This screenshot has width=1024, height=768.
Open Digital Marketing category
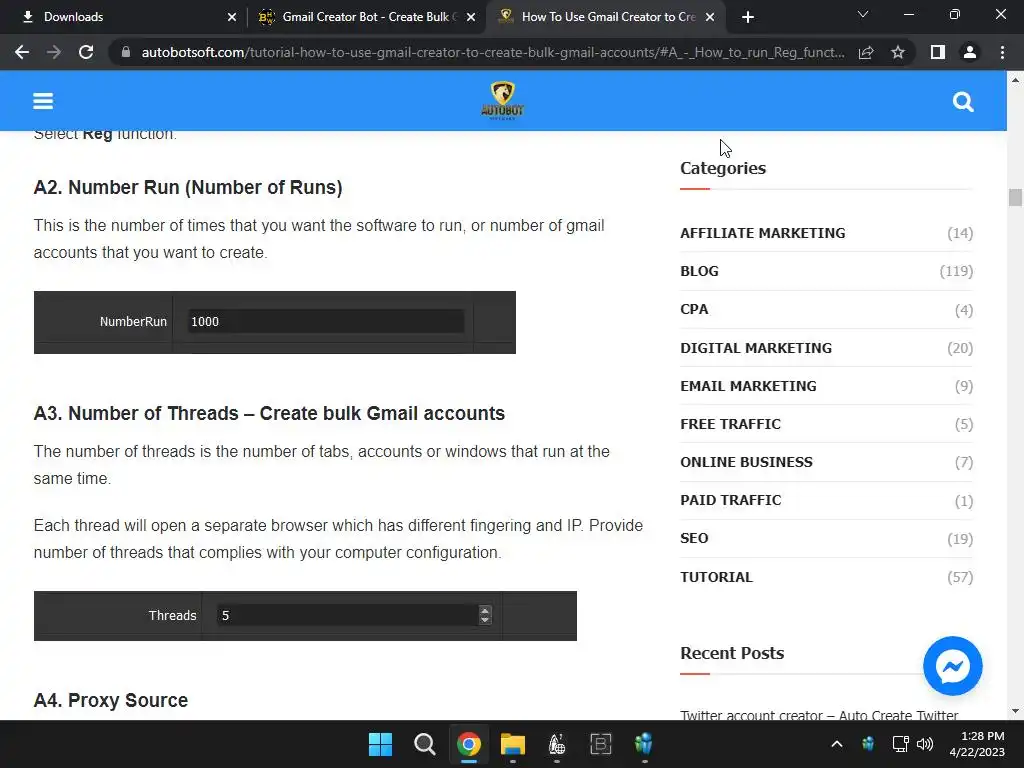(x=756, y=348)
